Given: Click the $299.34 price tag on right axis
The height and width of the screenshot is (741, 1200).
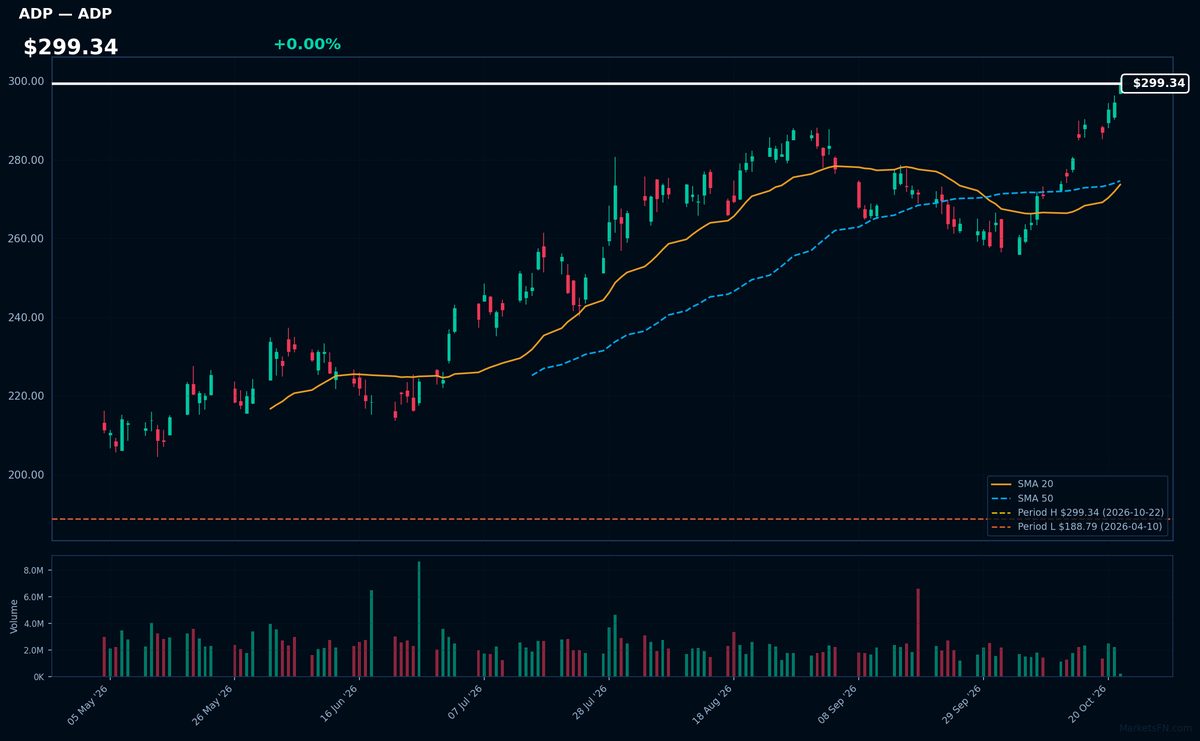Looking at the screenshot, I should pyautogui.click(x=1156, y=84).
